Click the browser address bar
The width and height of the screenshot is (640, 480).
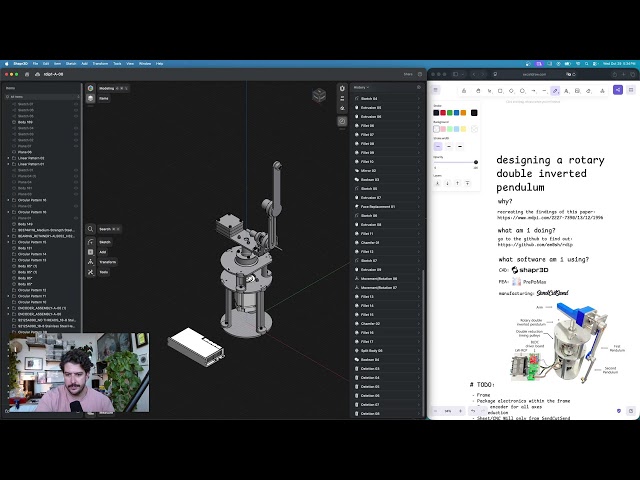click(x=534, y=74)
